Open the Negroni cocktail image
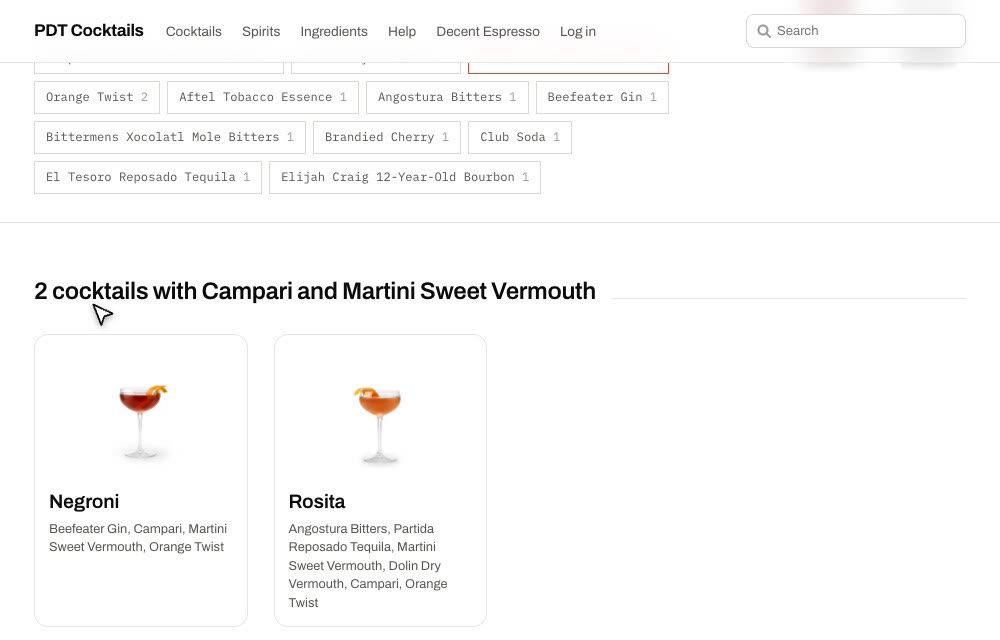 (141, 421)
